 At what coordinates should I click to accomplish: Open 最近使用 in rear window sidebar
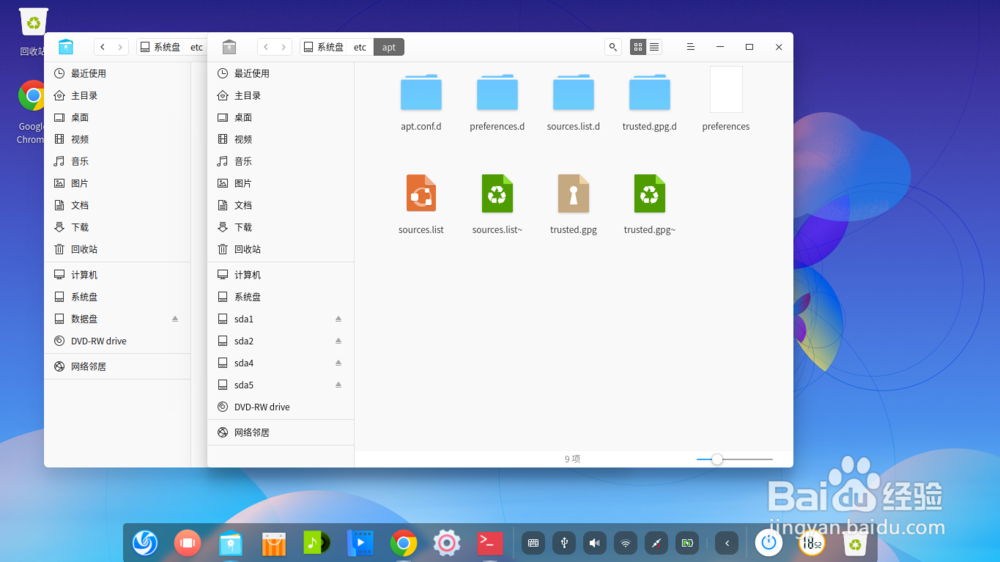pyautogui.click(x=117, y=73)
